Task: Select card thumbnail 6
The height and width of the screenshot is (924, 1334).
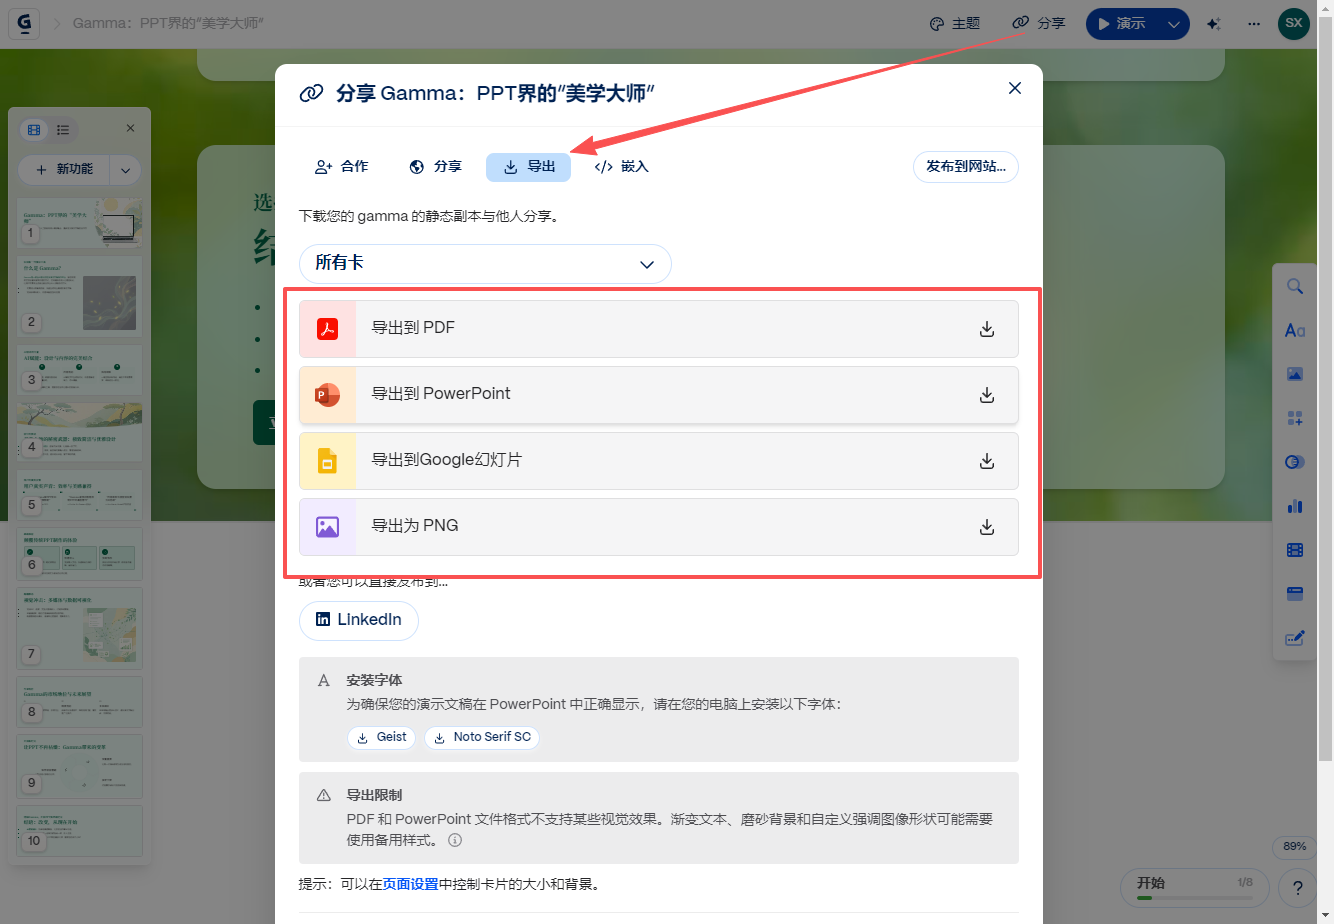Action: [x=79, y=554]
